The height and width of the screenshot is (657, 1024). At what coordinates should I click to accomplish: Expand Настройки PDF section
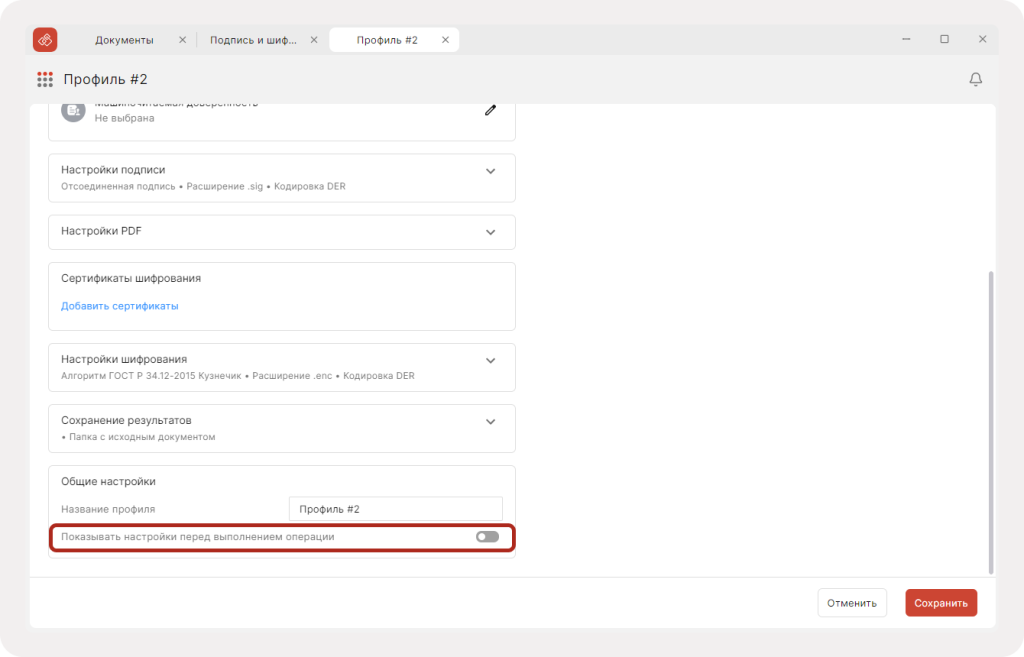490,232
